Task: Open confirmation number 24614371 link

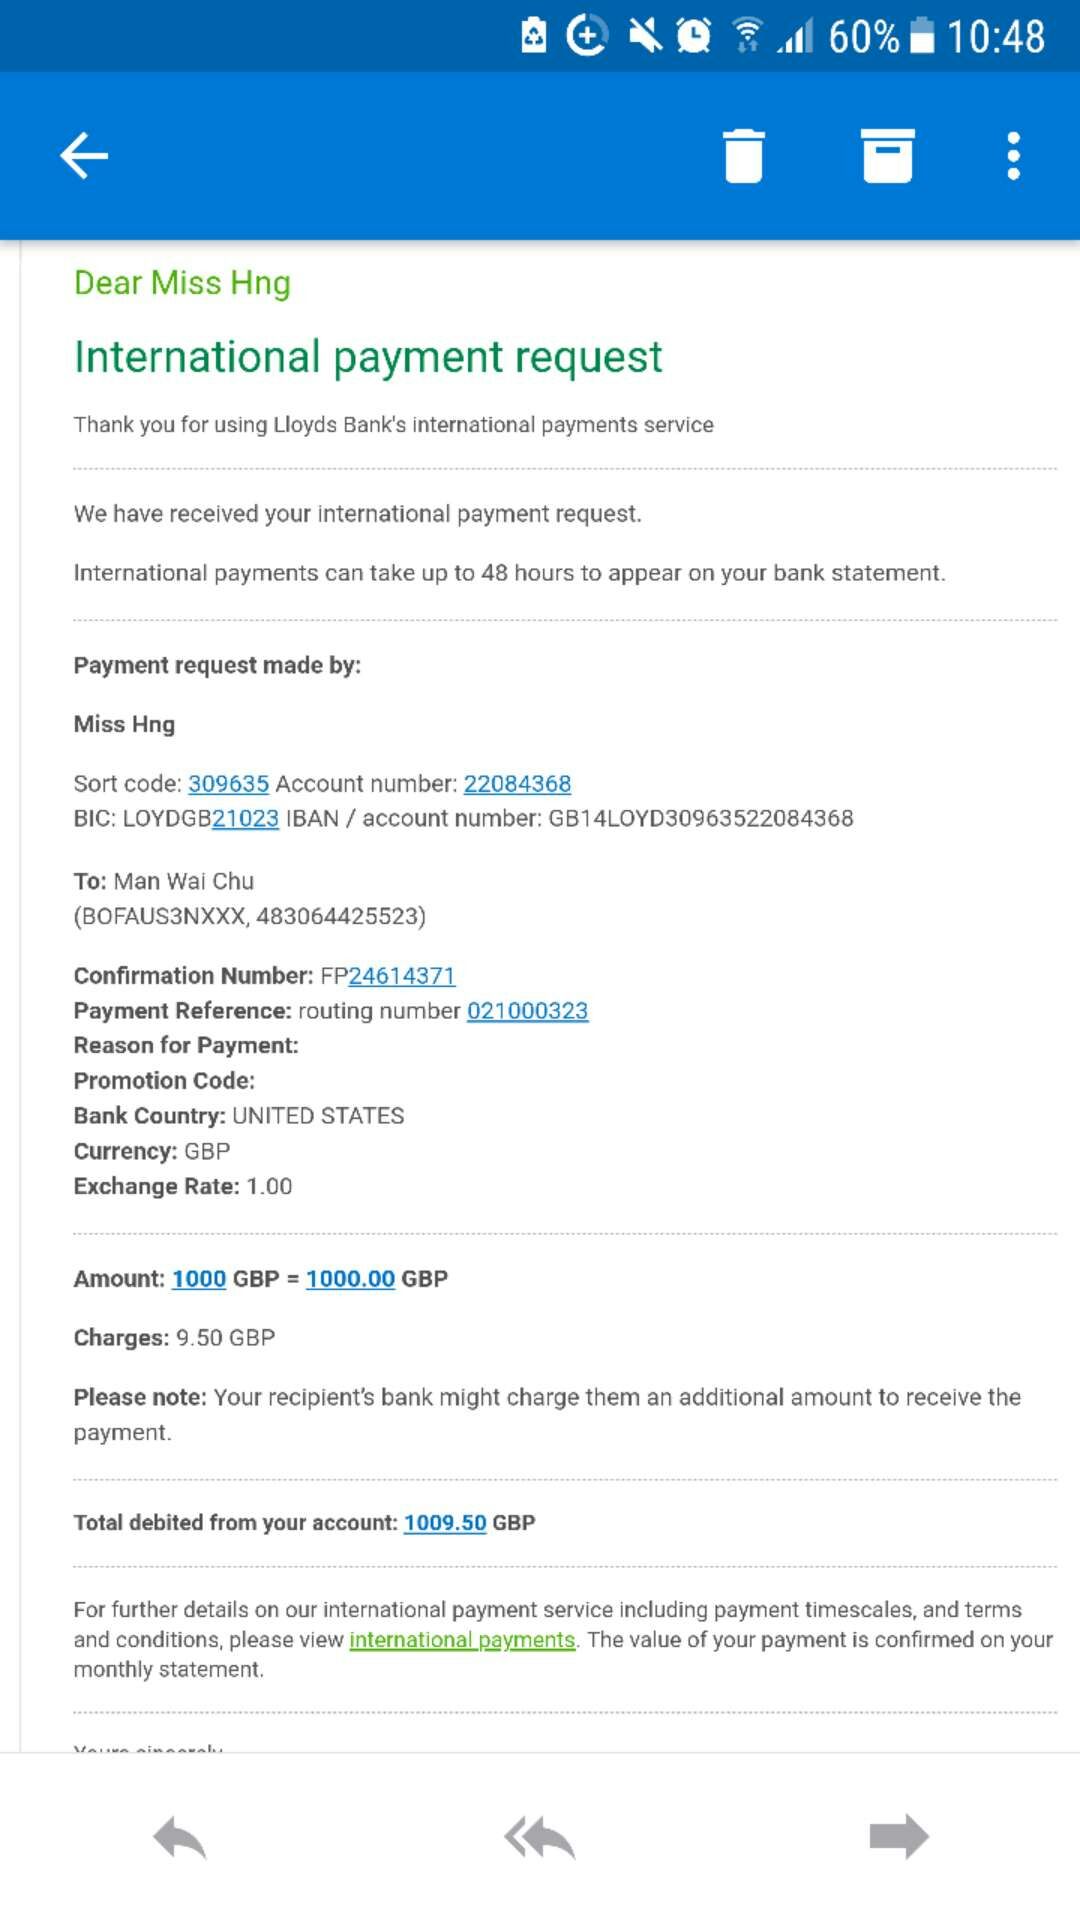Action: (401, 976)
